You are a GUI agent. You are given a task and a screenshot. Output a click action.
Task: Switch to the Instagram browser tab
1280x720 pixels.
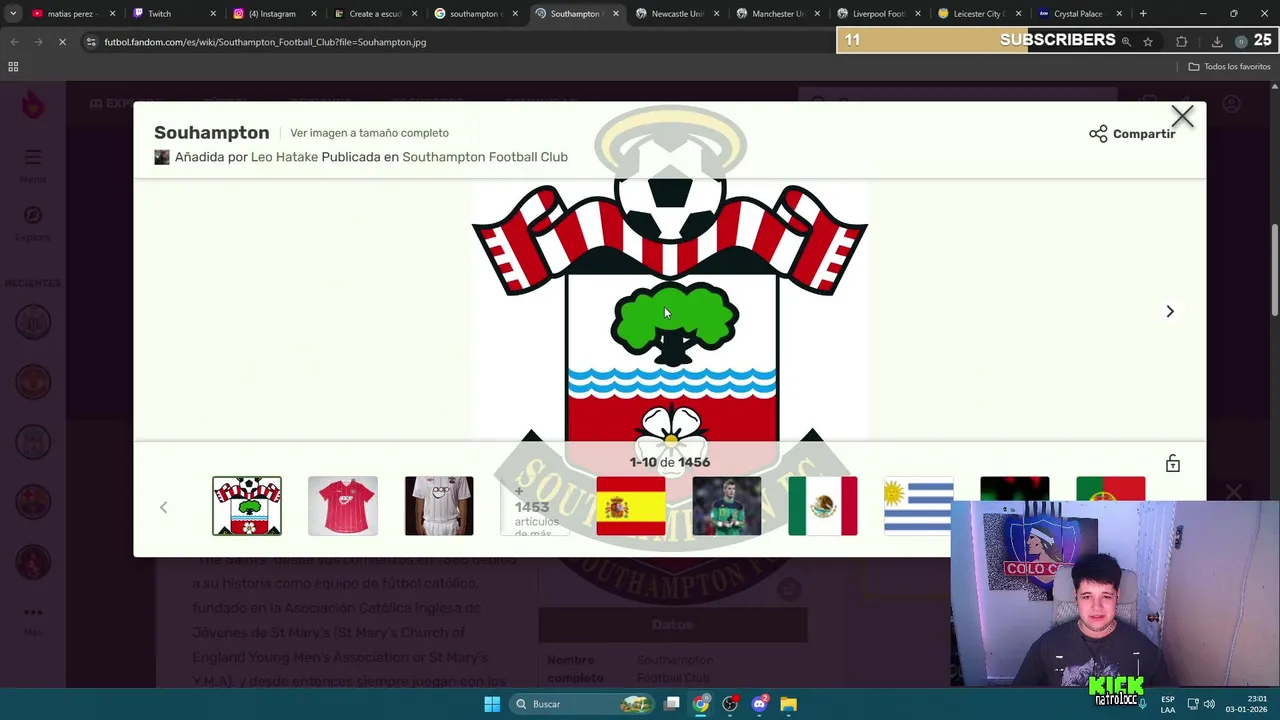272,14
